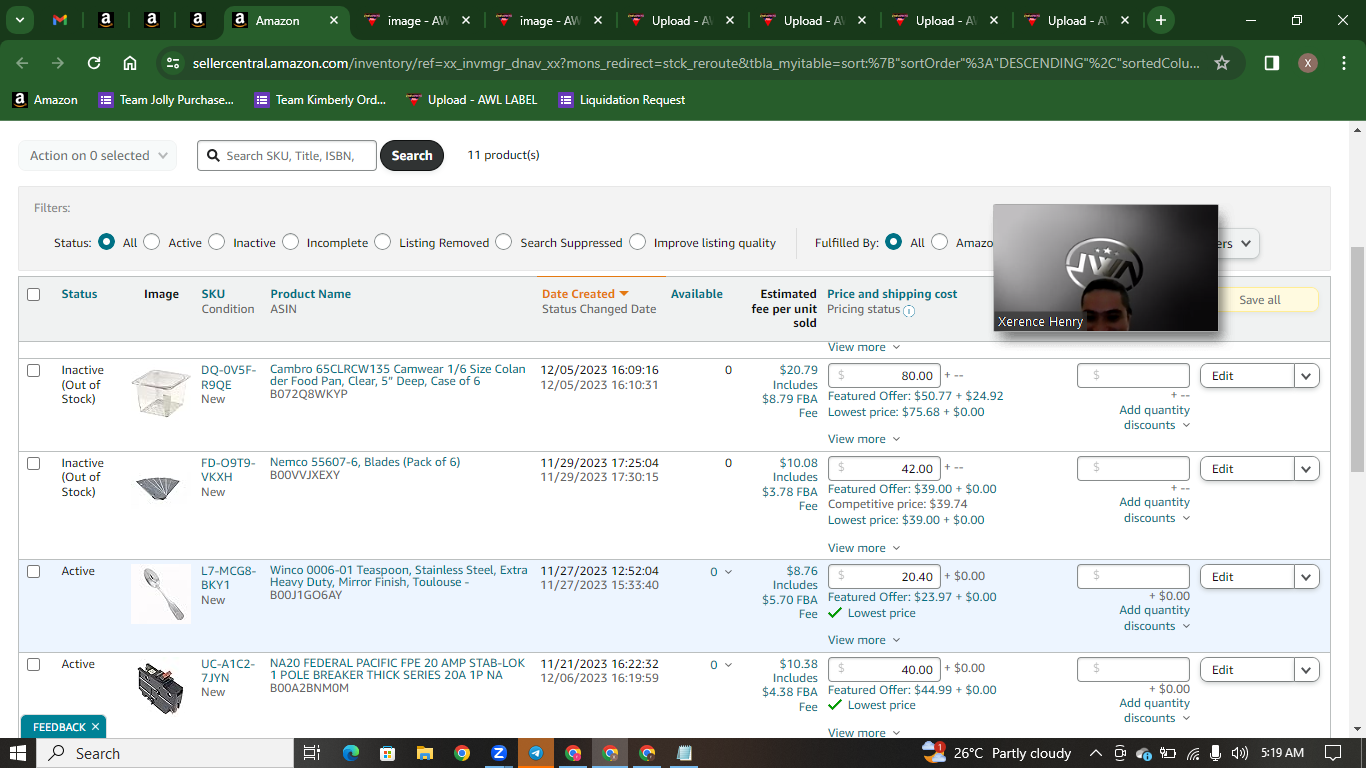Focus the SKU, Title, ISBN search box
1366x768 pixels.
(287, 155)
